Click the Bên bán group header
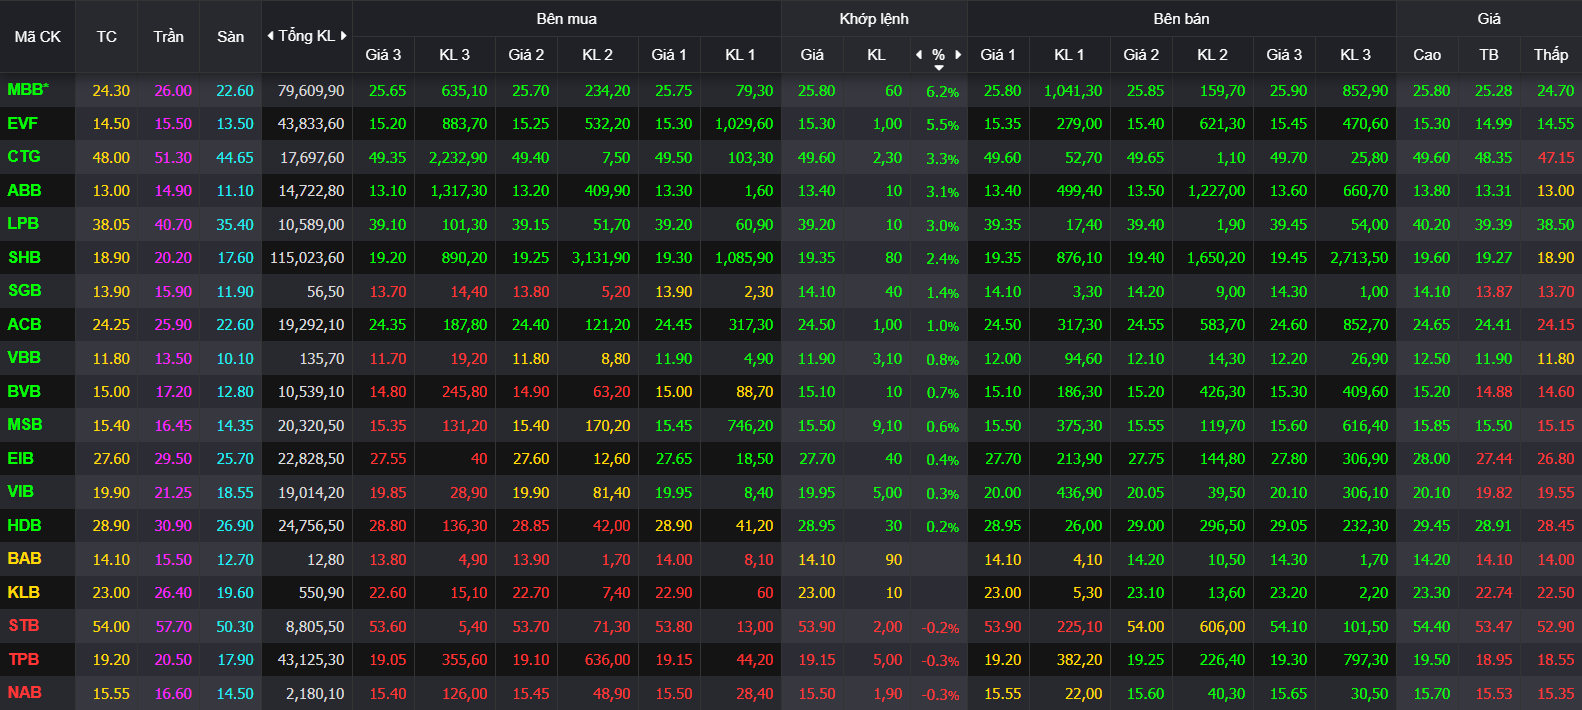 point(1181,19)
